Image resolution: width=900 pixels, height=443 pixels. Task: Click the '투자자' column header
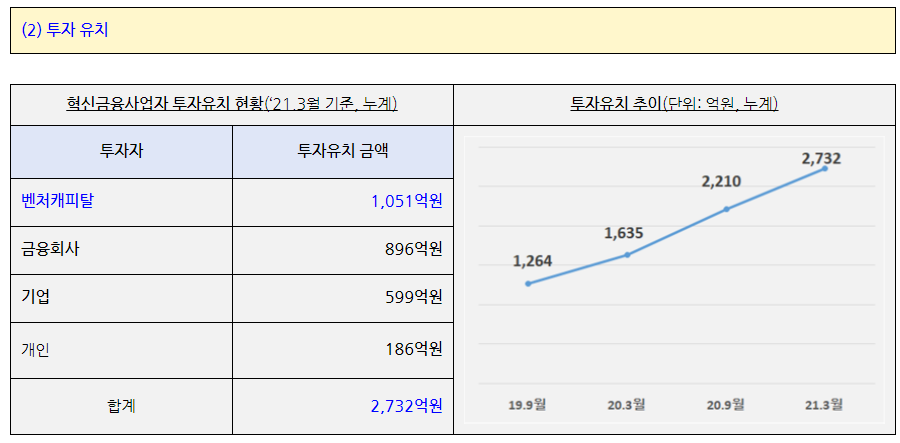point(122,152)
